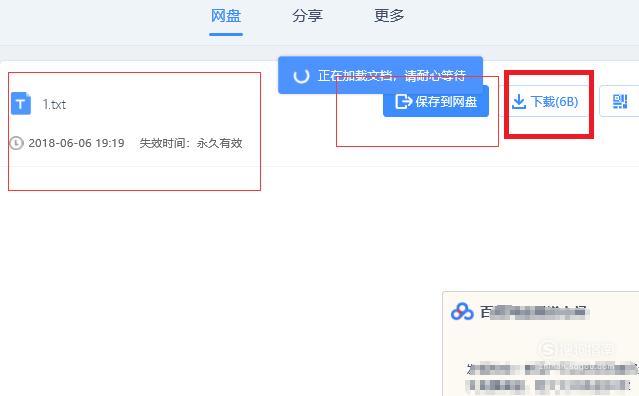
Task: Switch to the 网盘 tab
Action: tap(226, 16)
